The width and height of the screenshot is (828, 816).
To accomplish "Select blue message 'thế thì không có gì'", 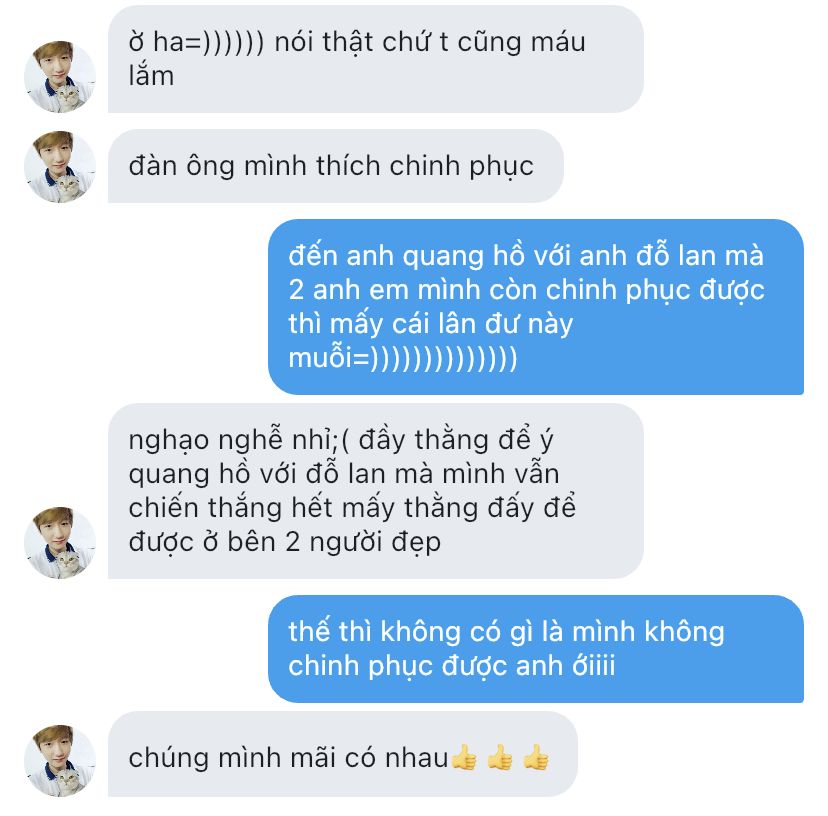I will [536, 649].
